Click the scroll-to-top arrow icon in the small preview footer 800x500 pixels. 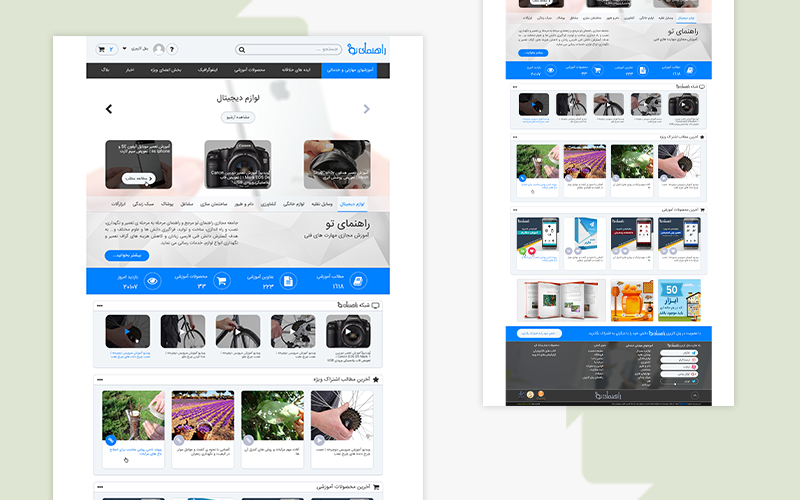pos(694,396)
